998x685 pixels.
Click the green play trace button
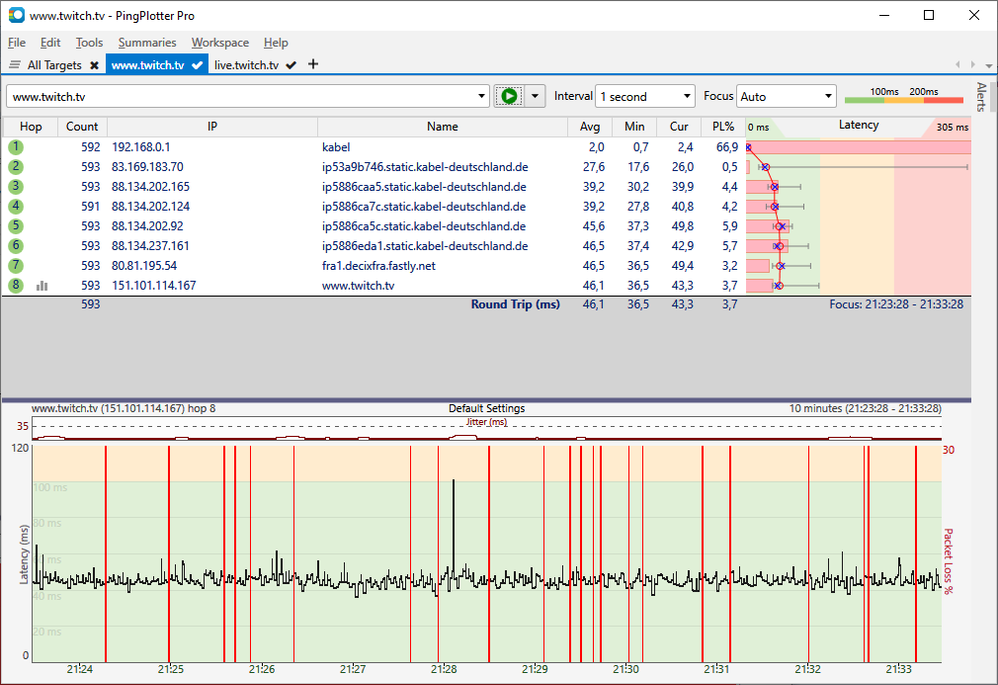tap(509, 96)
